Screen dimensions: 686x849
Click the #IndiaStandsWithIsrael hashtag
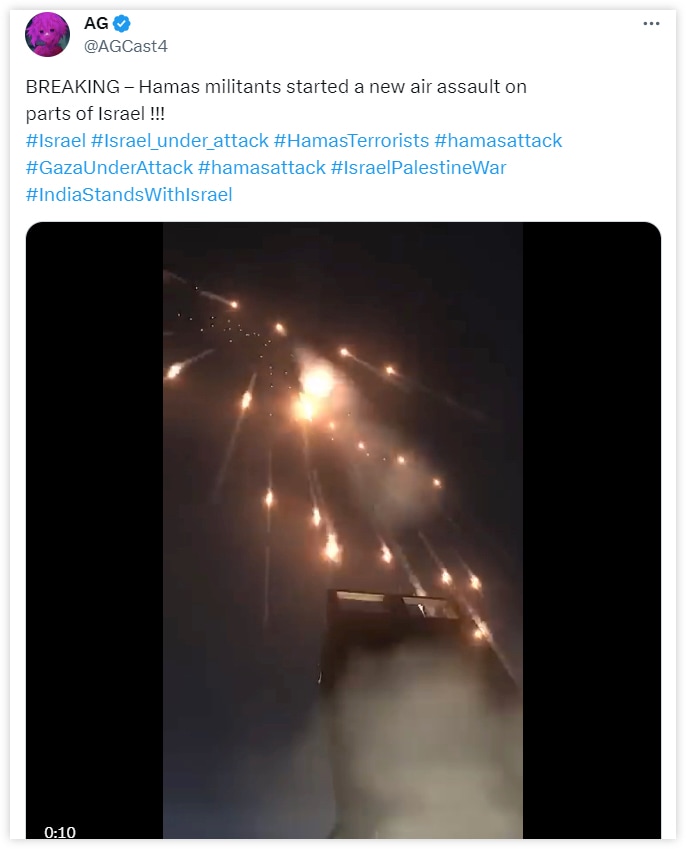click(x=129, y=195)
